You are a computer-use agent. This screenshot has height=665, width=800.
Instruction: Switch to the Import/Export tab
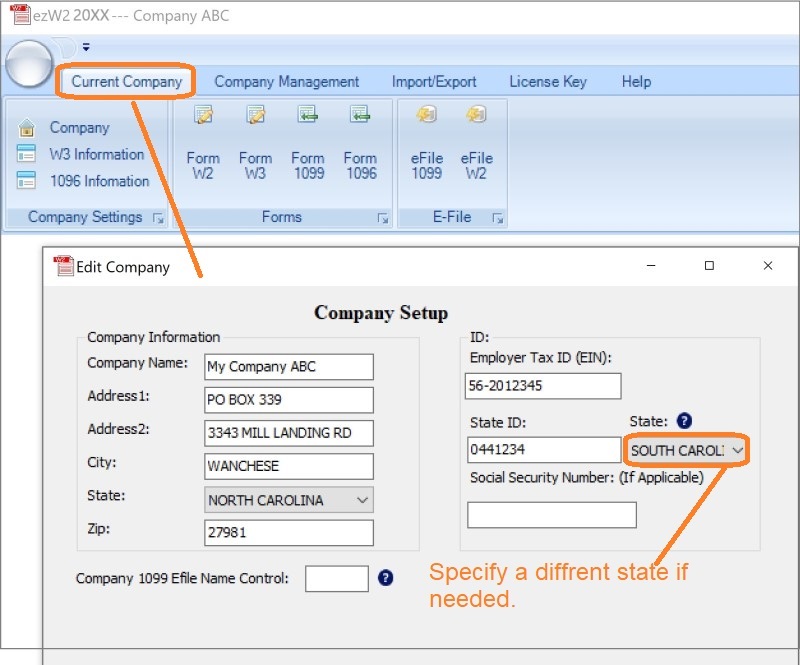434,82
